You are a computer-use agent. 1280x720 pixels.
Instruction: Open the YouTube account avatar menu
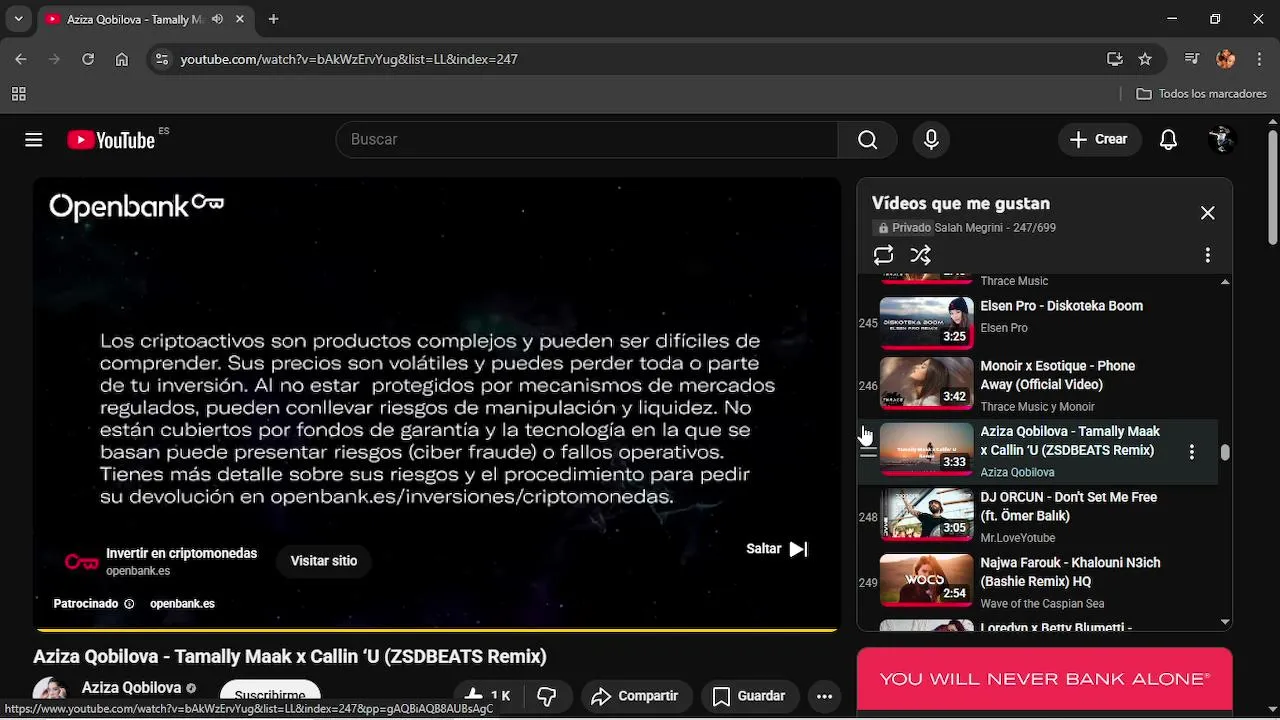(x=1222, y=140)
